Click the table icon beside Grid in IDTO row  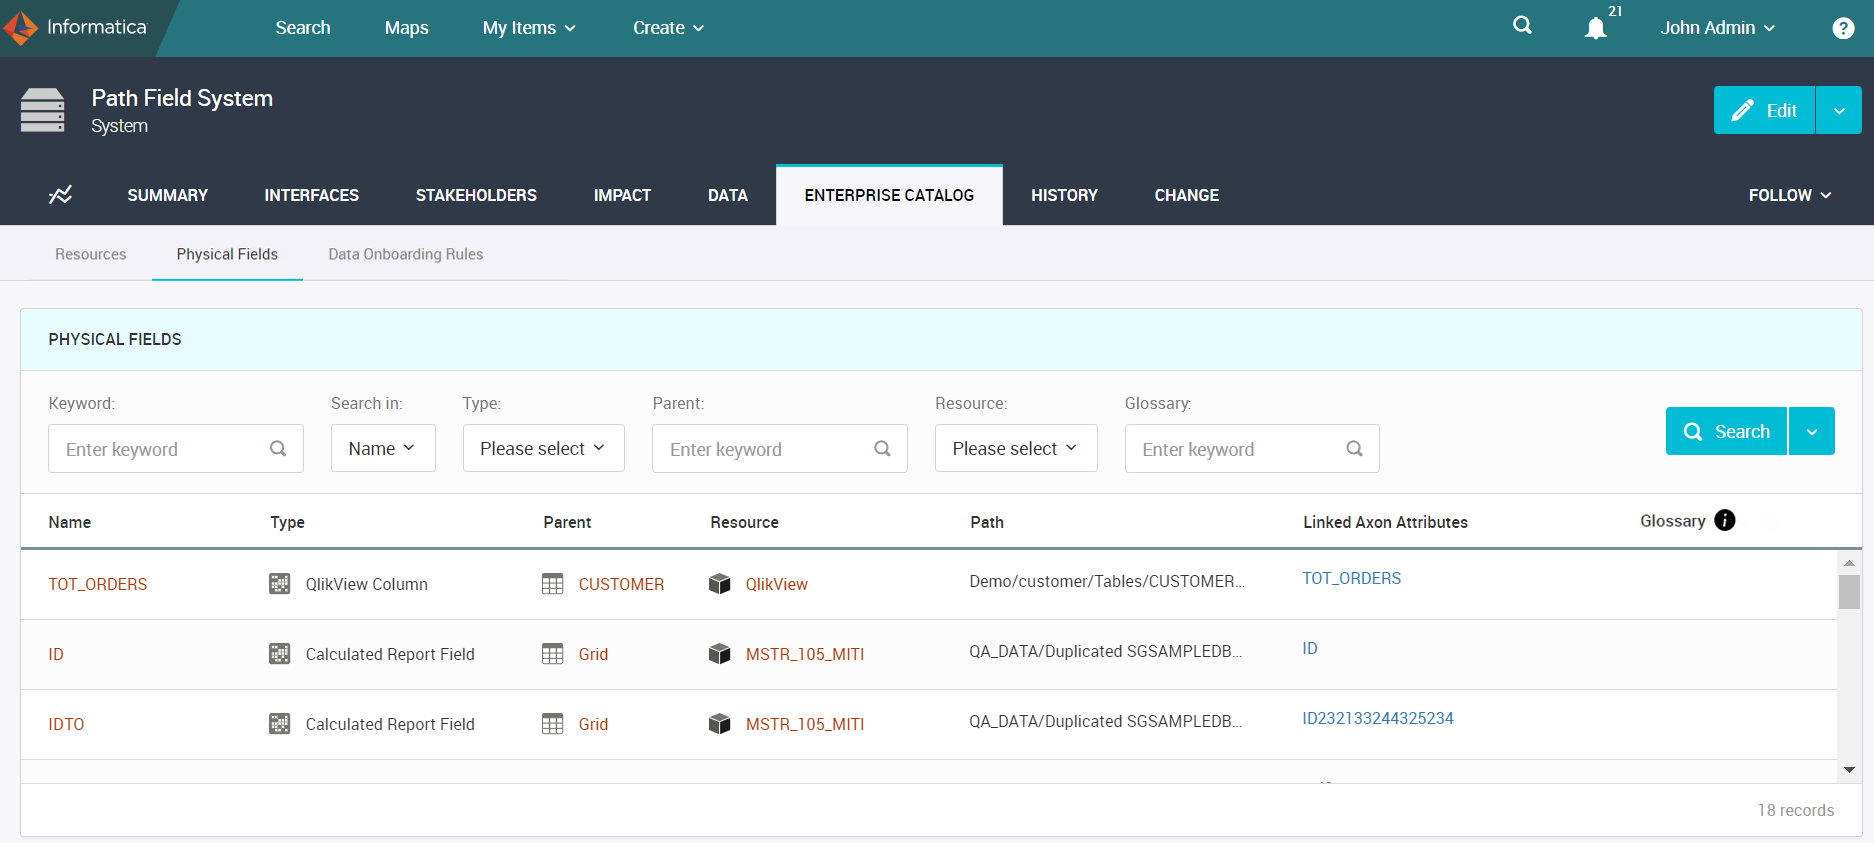coord(553,724)
